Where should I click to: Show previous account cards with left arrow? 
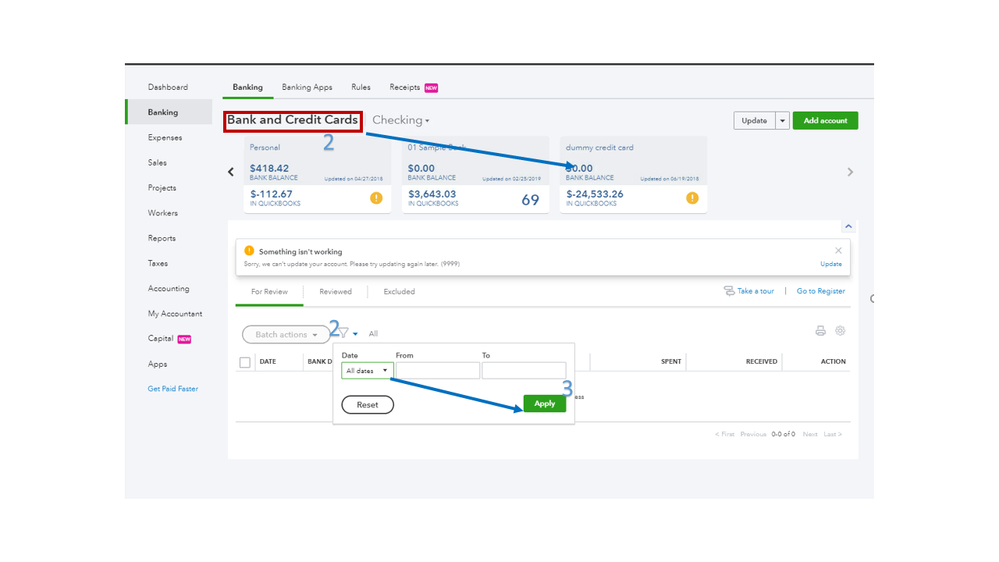[x=231, y=172]
